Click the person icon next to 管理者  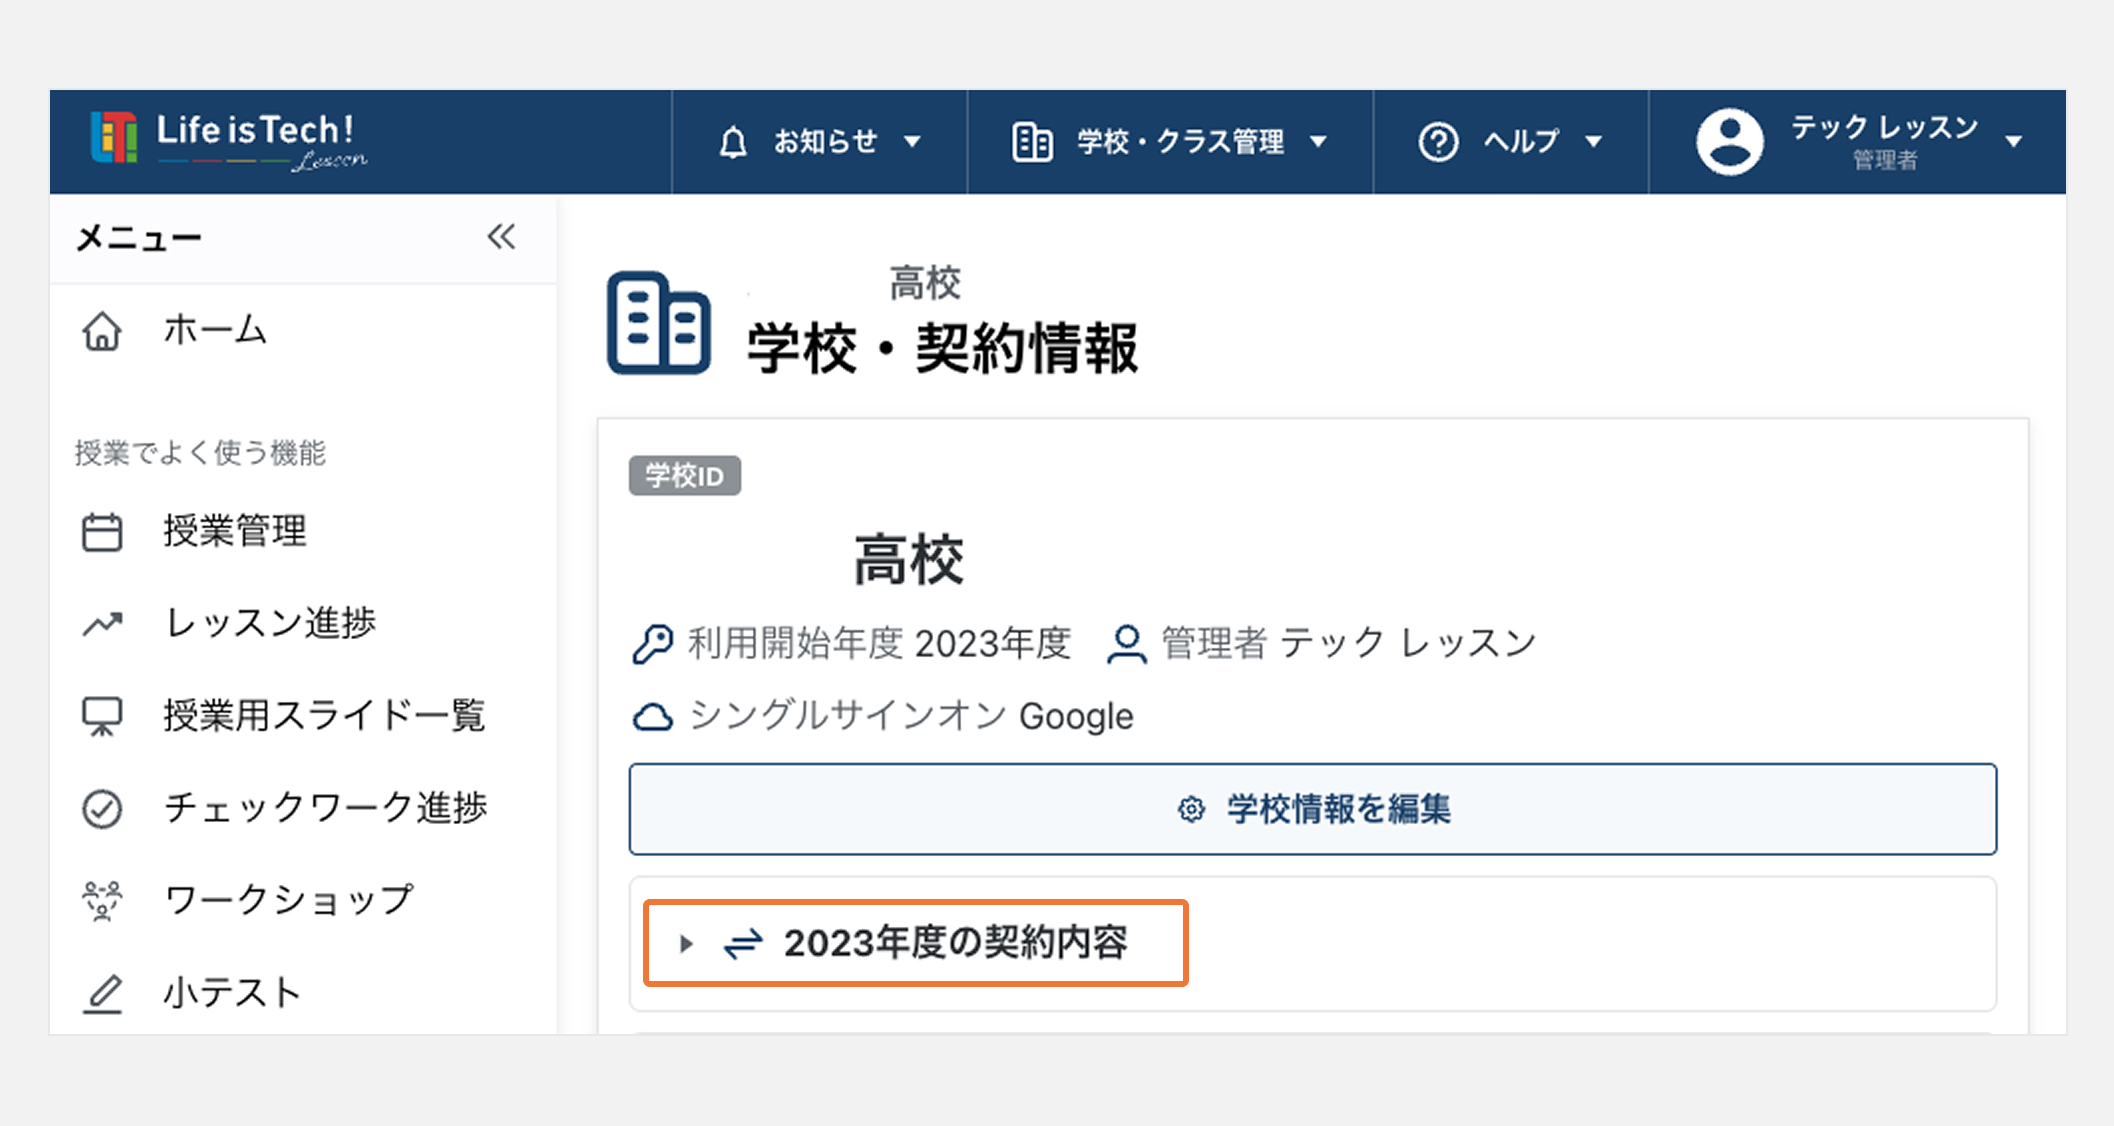[x=1126, y=643]
